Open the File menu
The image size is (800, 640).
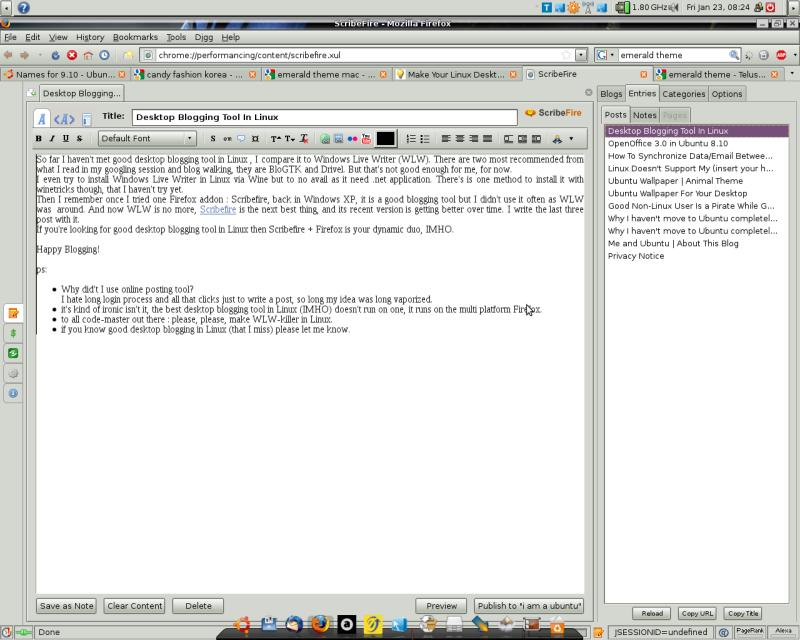(x=10, y=37)
